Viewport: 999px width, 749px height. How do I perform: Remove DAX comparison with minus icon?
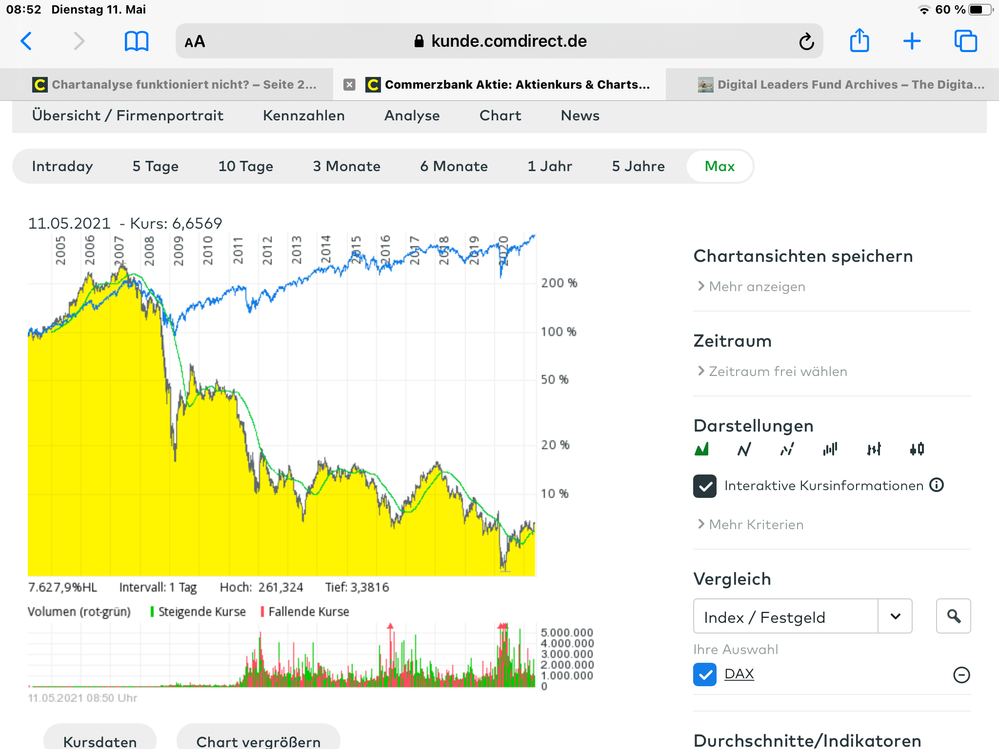coord(961,675)
